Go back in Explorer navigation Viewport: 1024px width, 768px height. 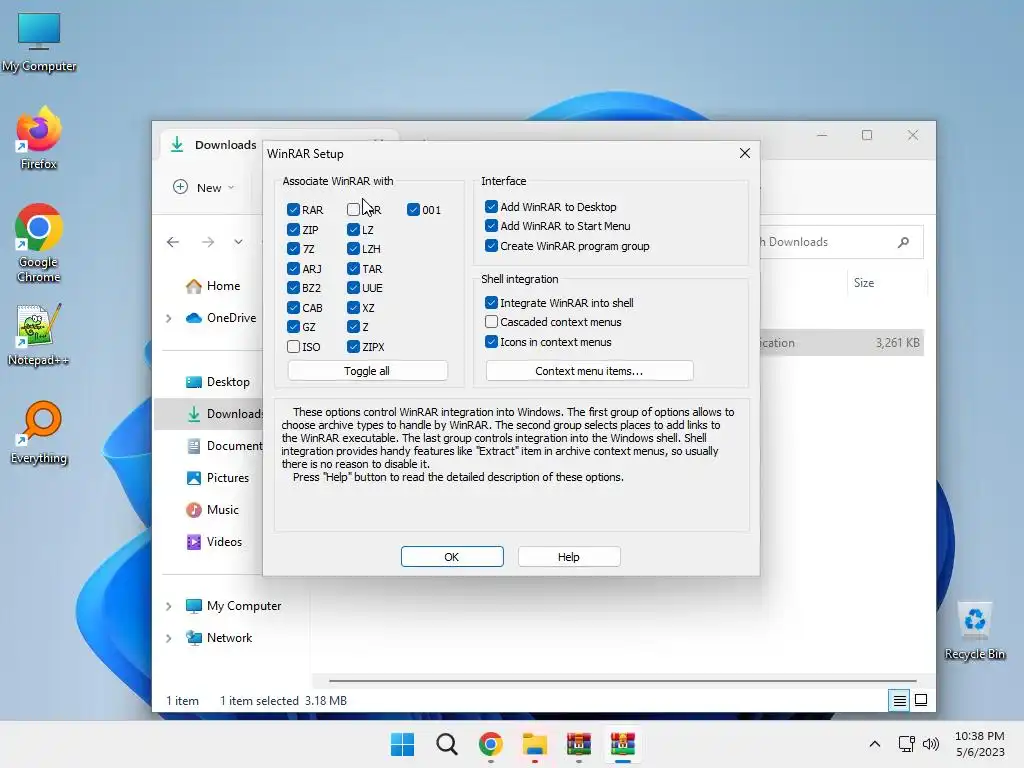173,242
